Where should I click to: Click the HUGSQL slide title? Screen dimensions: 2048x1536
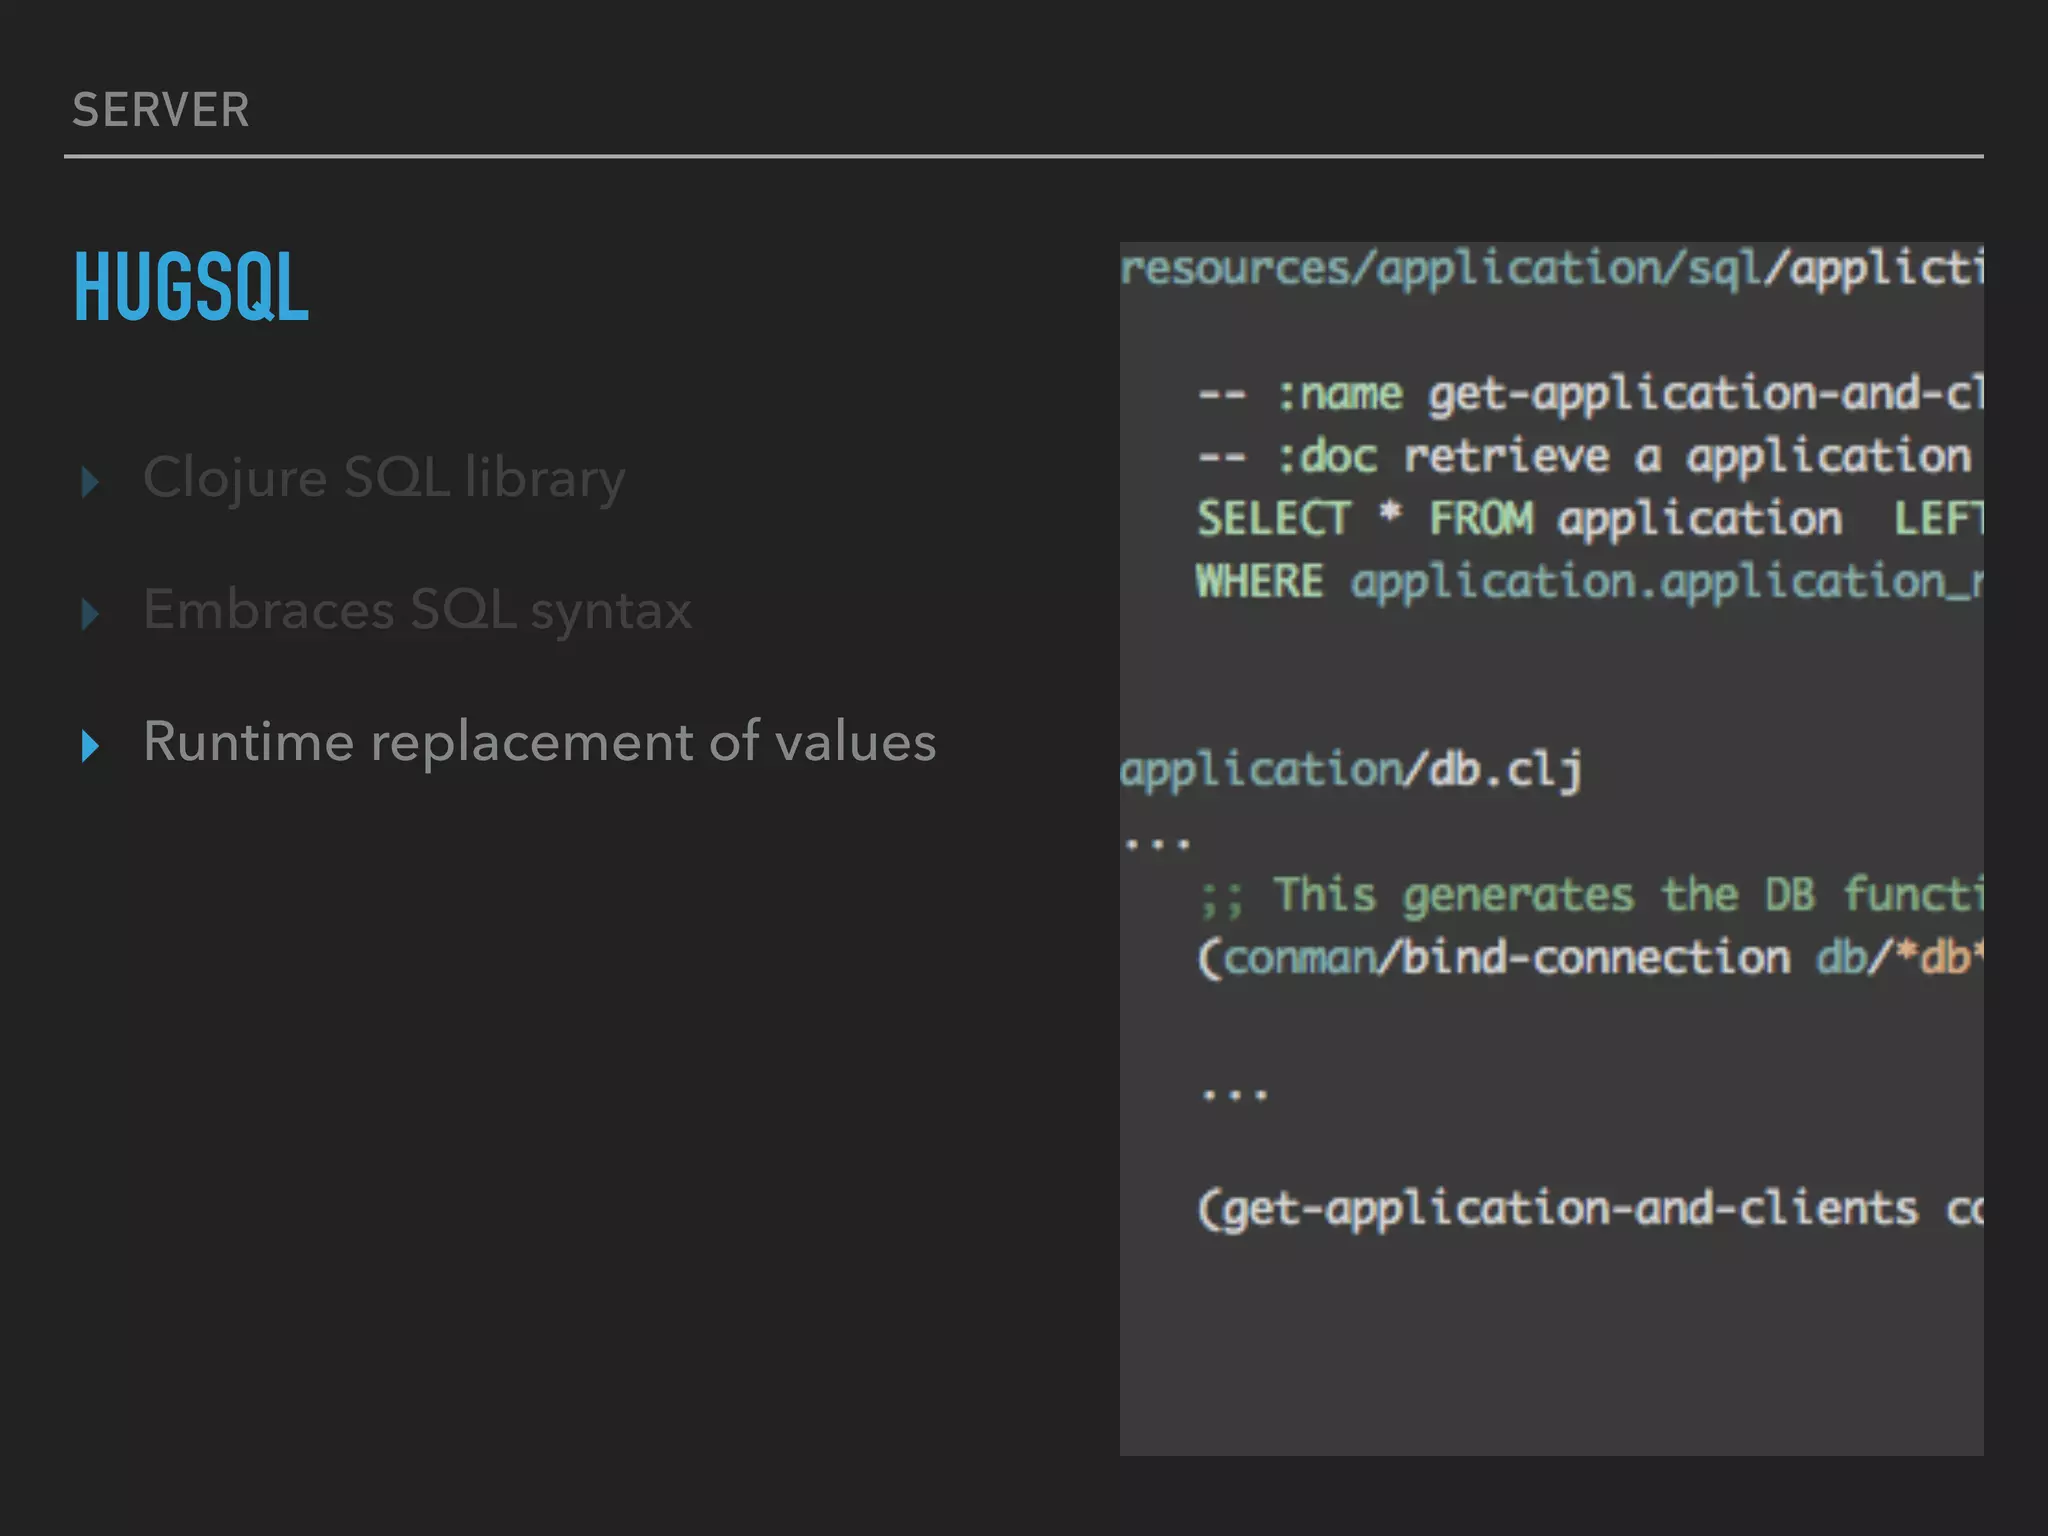(191, 287)
